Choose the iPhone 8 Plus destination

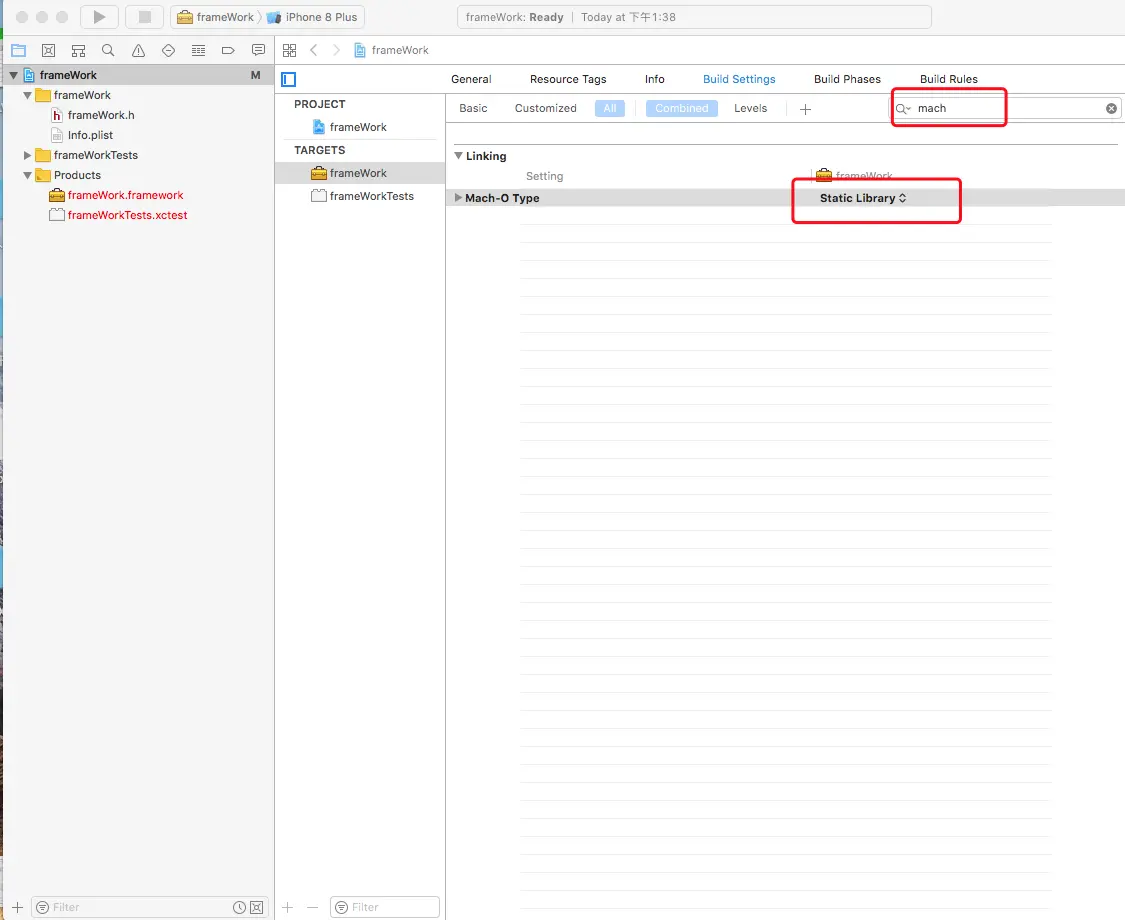312,17
